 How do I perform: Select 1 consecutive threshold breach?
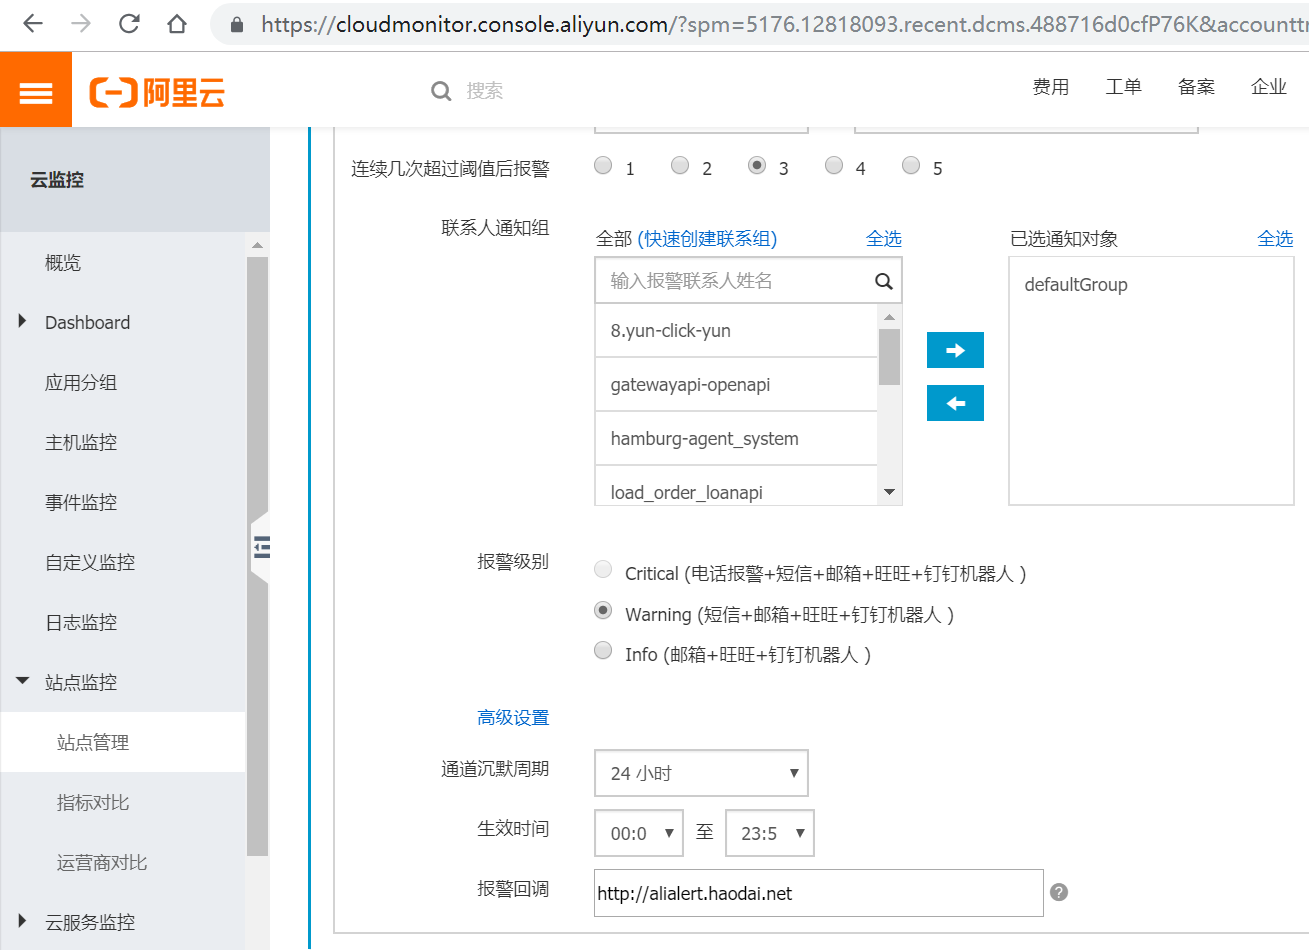coord(603,165)
